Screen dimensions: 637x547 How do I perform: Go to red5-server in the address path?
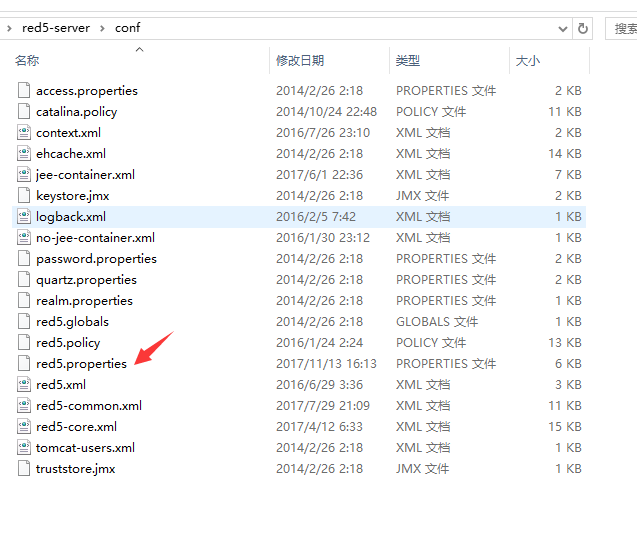pyautogui.click(x=56, y=28)
